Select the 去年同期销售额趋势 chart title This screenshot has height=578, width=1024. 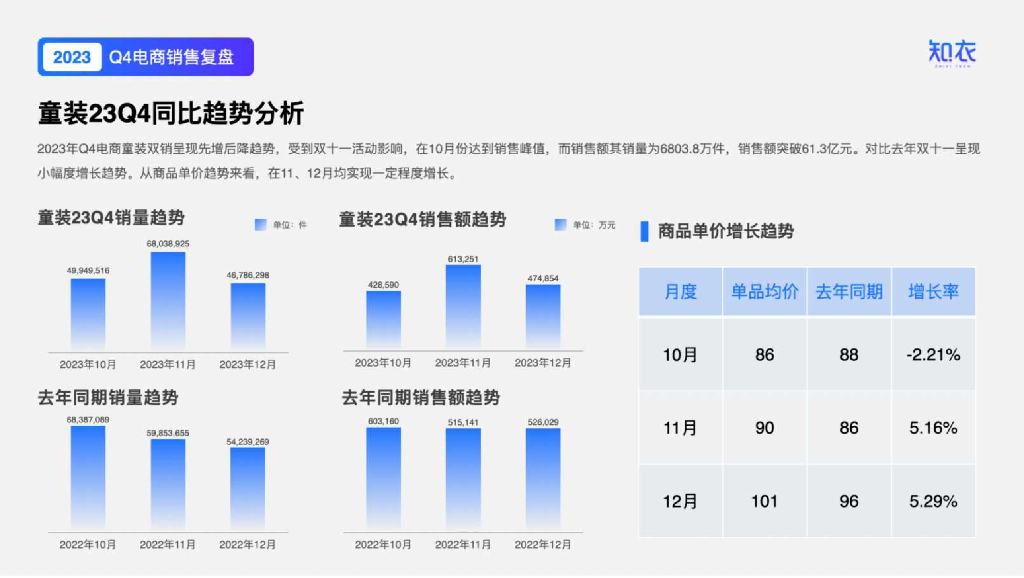point(421,398)
